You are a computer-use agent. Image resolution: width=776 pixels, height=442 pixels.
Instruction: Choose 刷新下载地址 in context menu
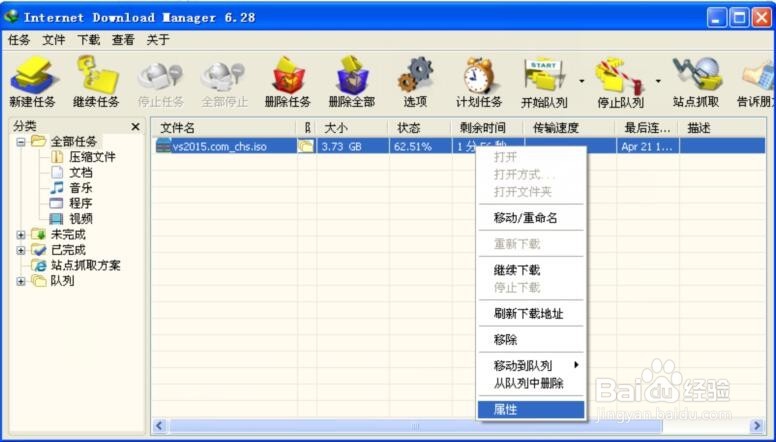(x=531, y=313)
